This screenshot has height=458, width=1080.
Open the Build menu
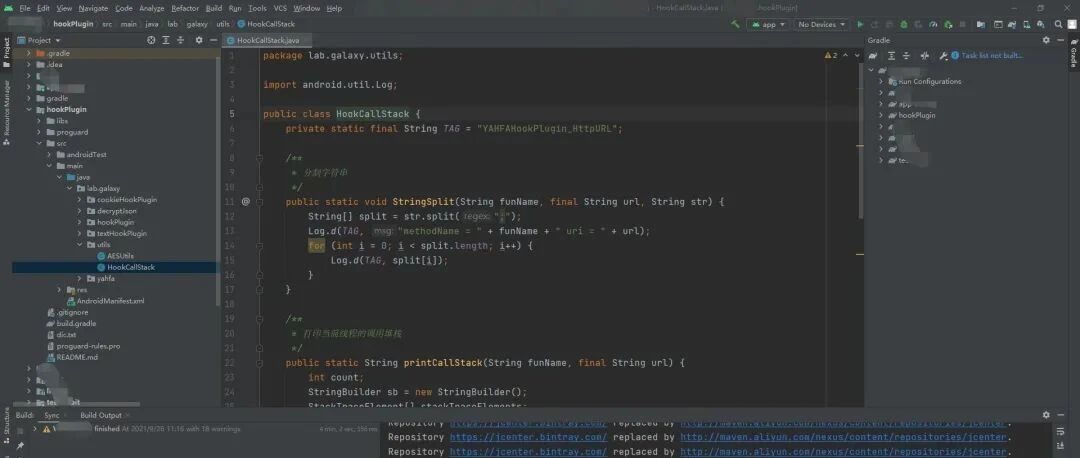214,8
